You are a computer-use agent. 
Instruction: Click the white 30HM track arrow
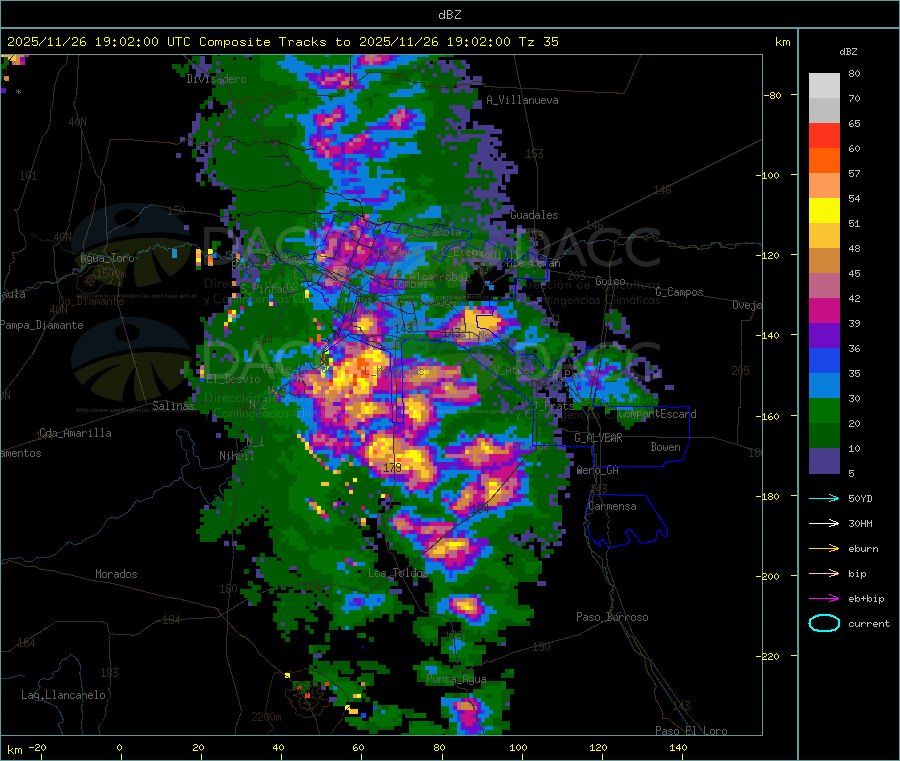pyautogui.click(x=824, y=523)
